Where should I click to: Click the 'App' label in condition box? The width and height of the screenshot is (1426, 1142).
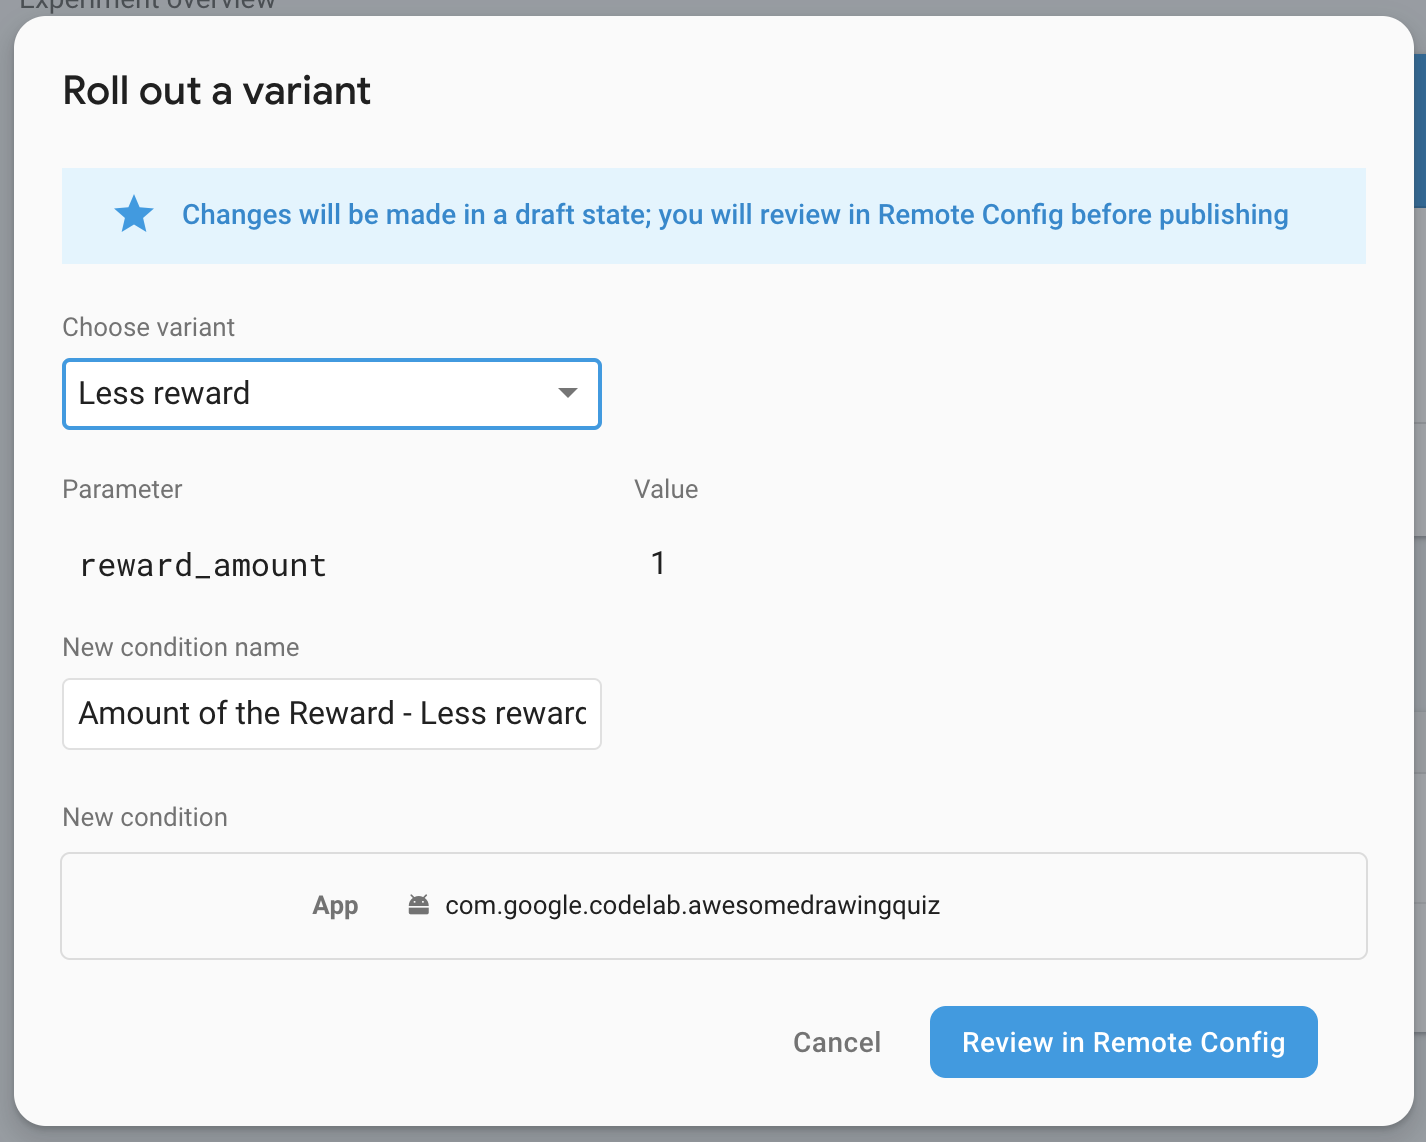(335, 905)
